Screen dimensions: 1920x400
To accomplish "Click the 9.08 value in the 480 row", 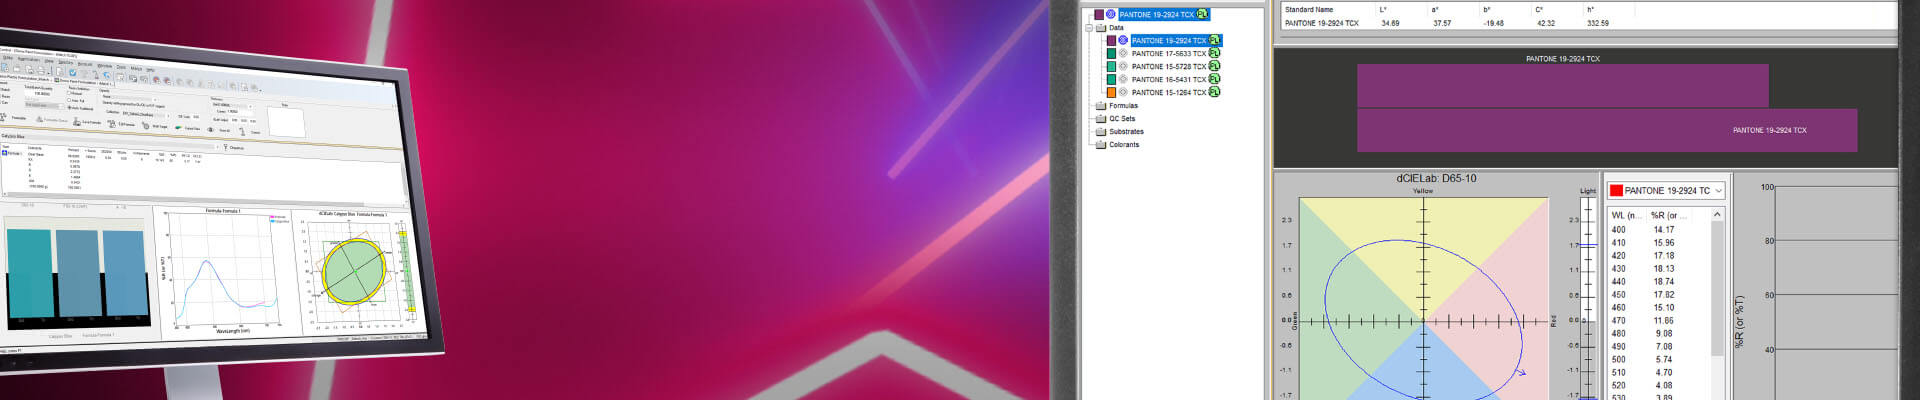I will point(1663,334).
